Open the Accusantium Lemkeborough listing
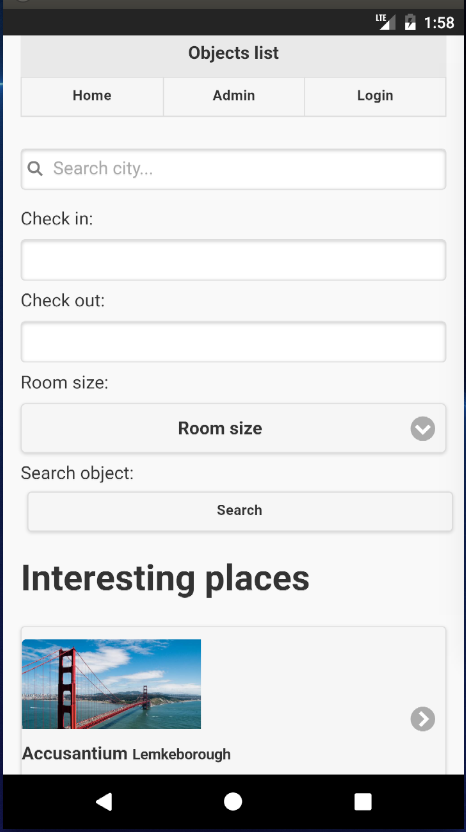466x832 pixels. [x=233, y=700]
